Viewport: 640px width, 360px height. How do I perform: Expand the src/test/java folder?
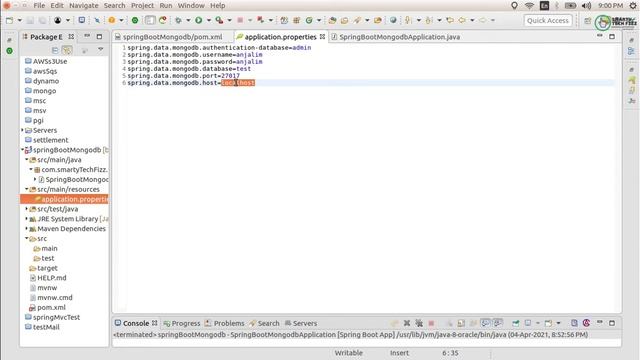click(x=27, y=209)
